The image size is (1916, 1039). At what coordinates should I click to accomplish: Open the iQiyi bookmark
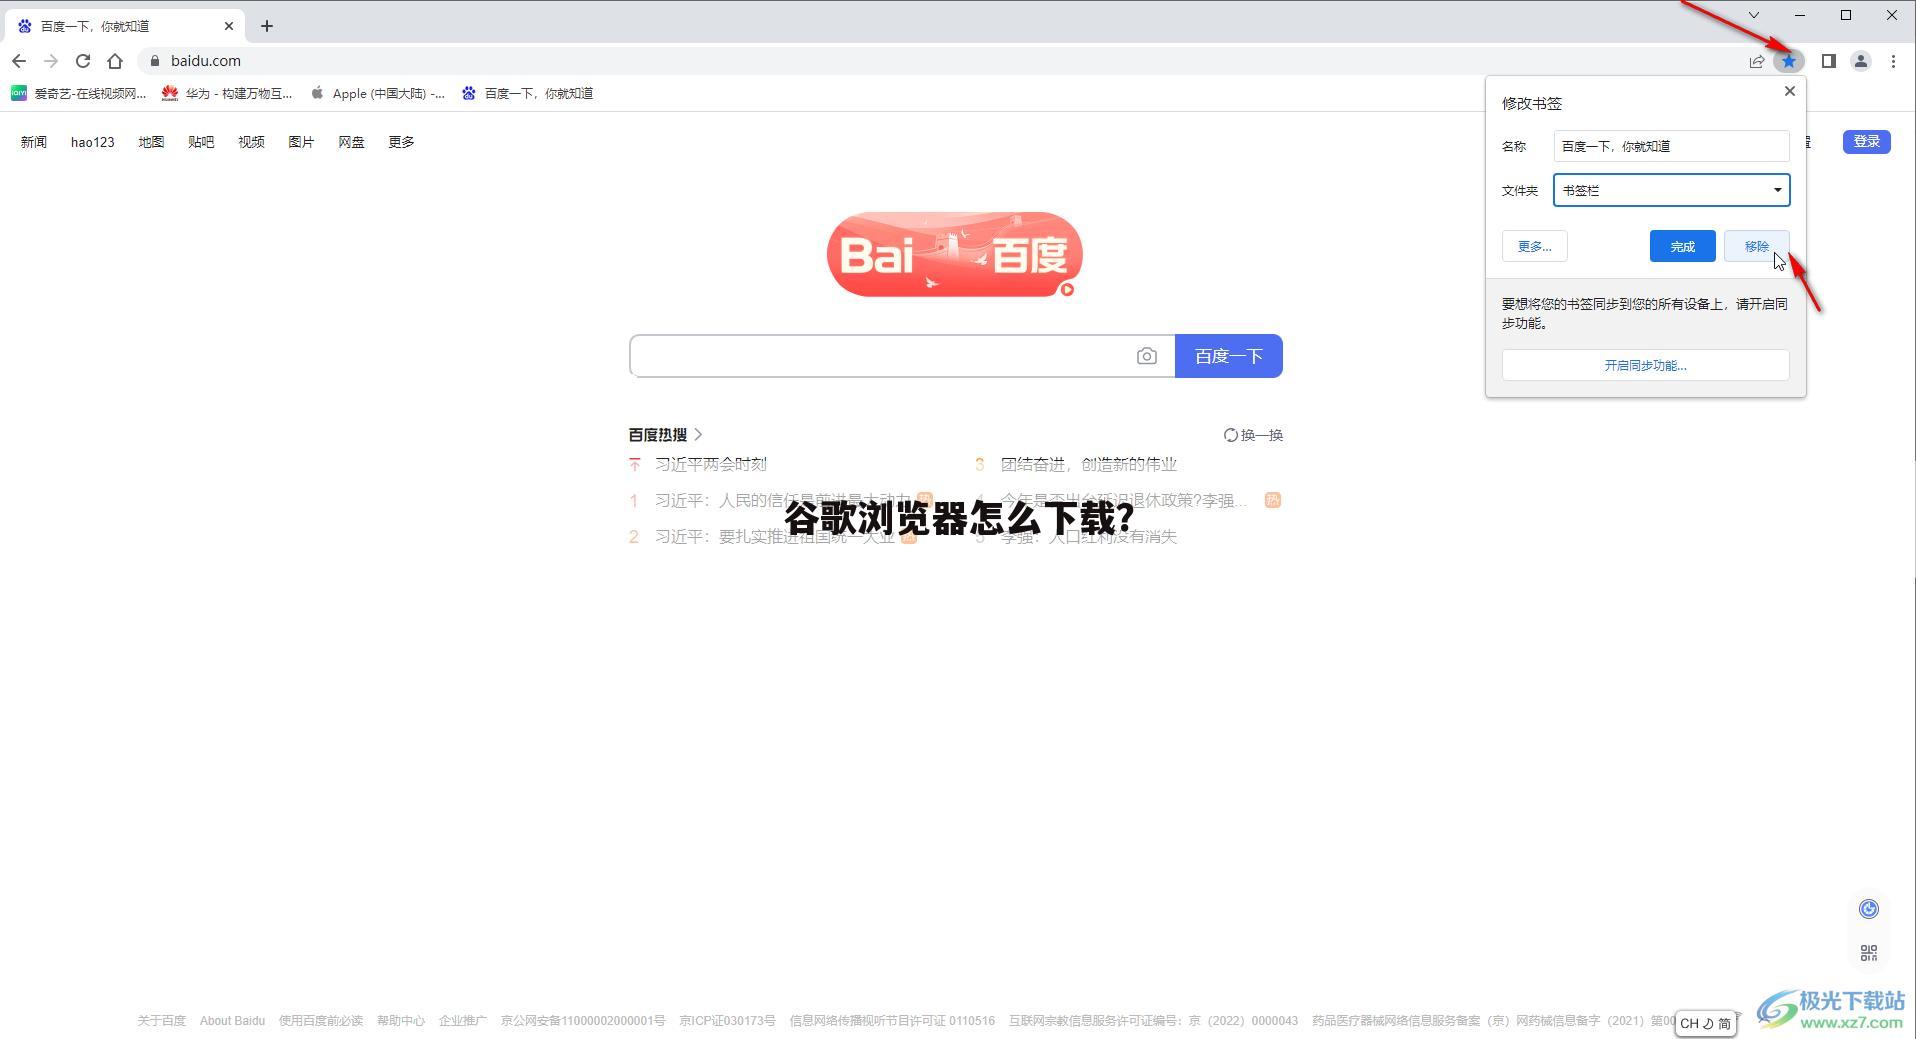(x=78, y=93)
